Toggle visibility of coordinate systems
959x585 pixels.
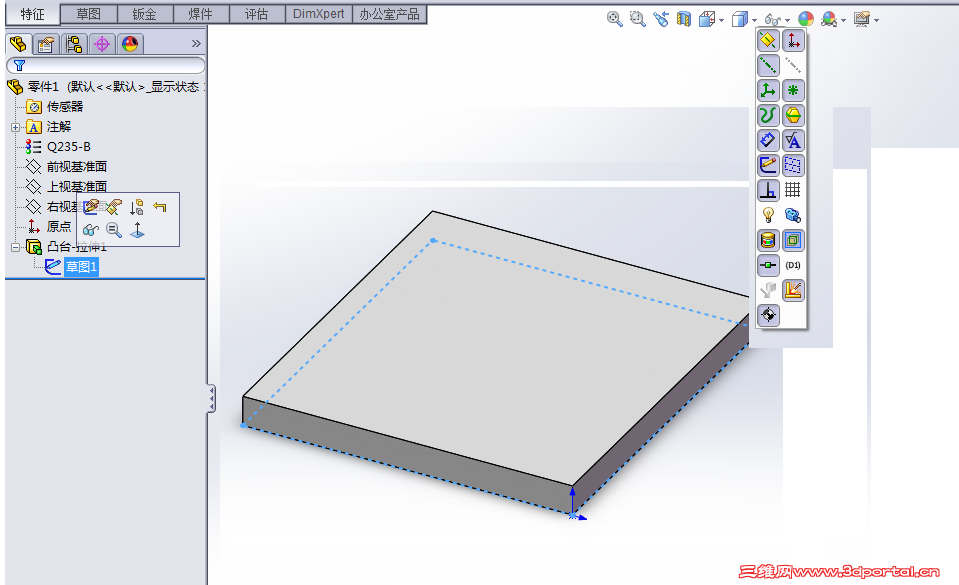pyautogui.click(x=768, y=91)
